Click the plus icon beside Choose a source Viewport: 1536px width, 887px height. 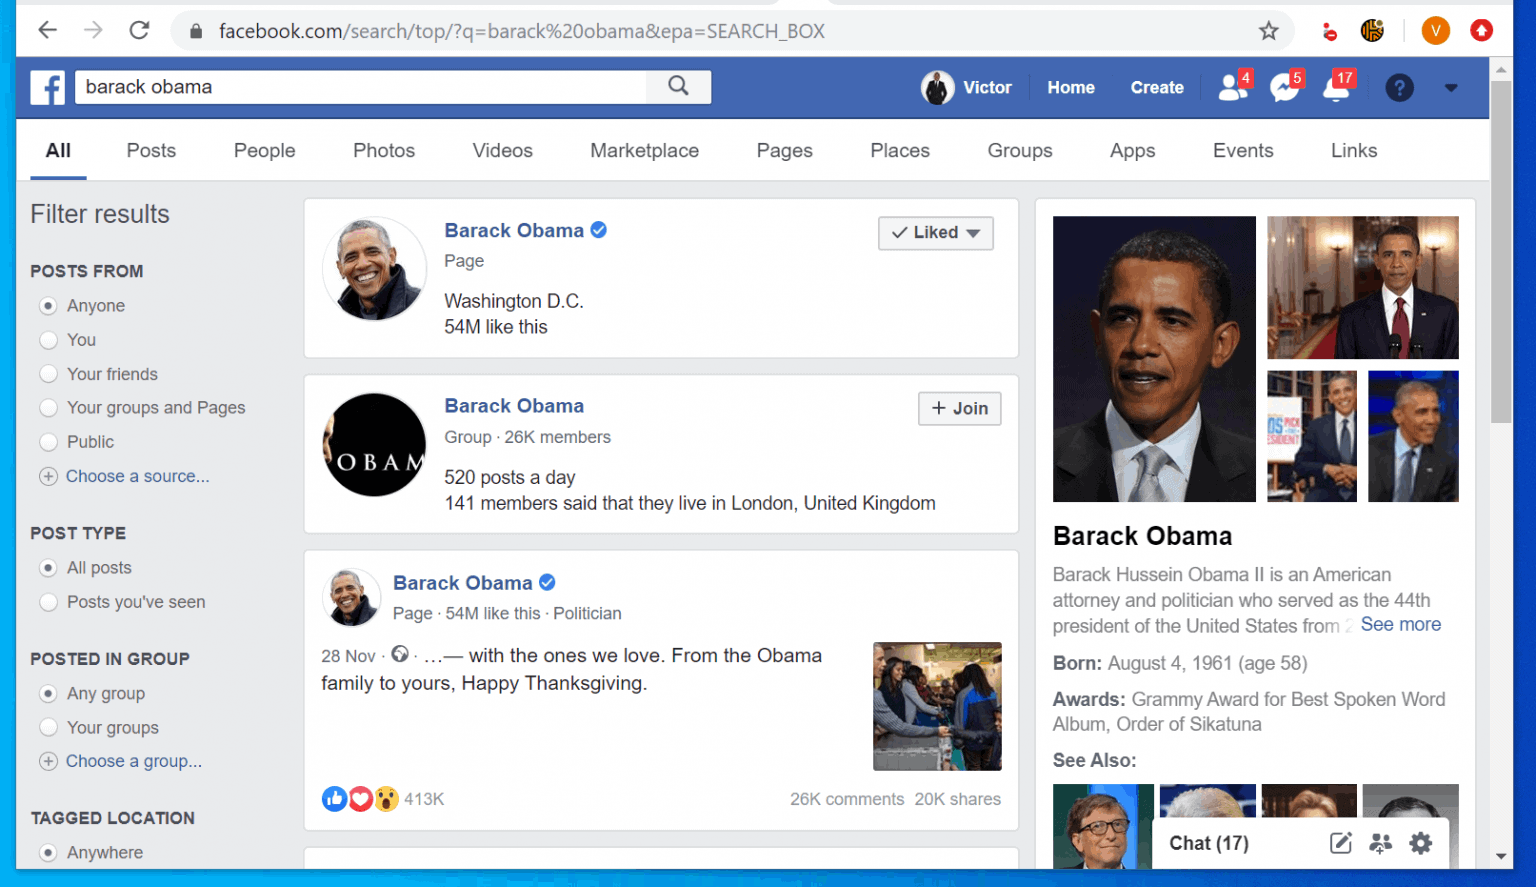point(48,477)
